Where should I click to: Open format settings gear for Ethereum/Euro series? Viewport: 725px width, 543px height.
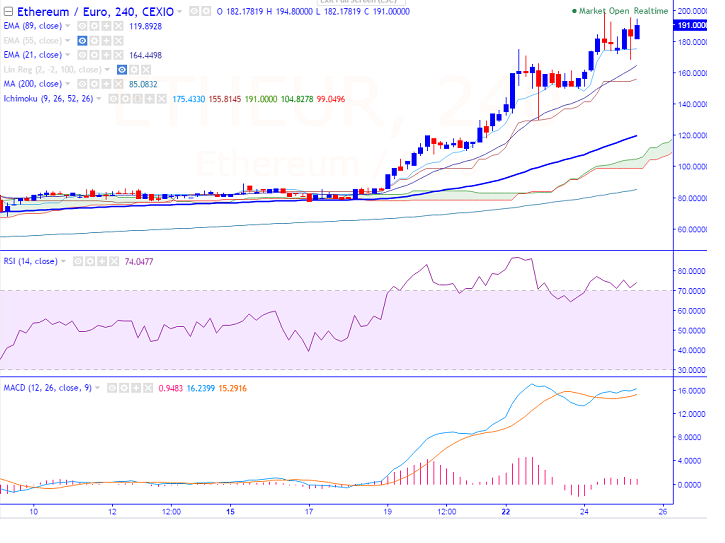point(206,12)
